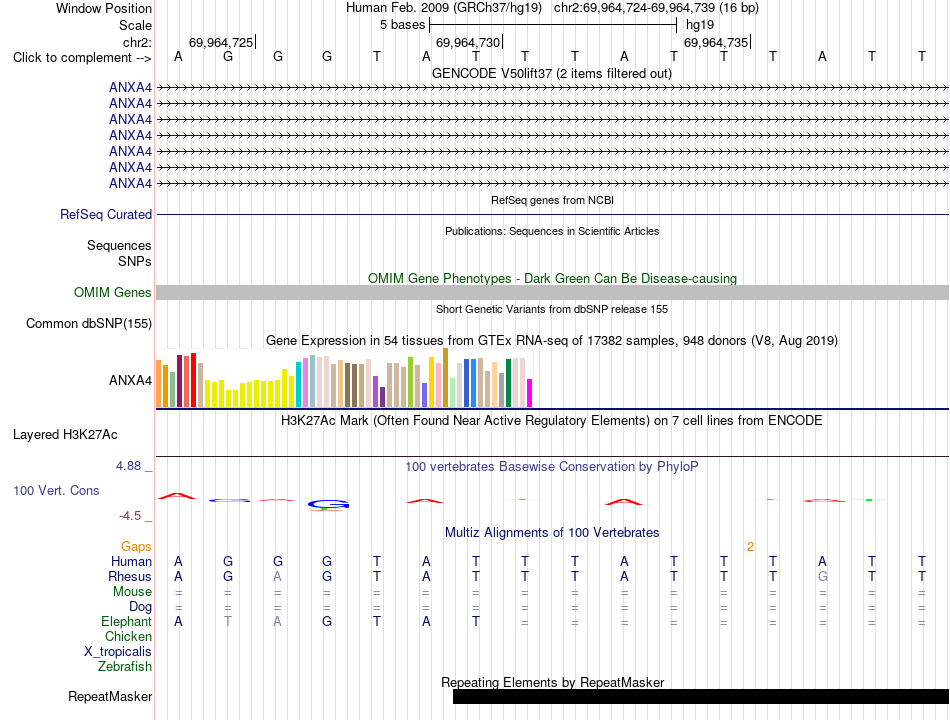Click the ANXA4 label beside the GTEx chart
This screenshot has height=720, width=950.
point(130,381)
